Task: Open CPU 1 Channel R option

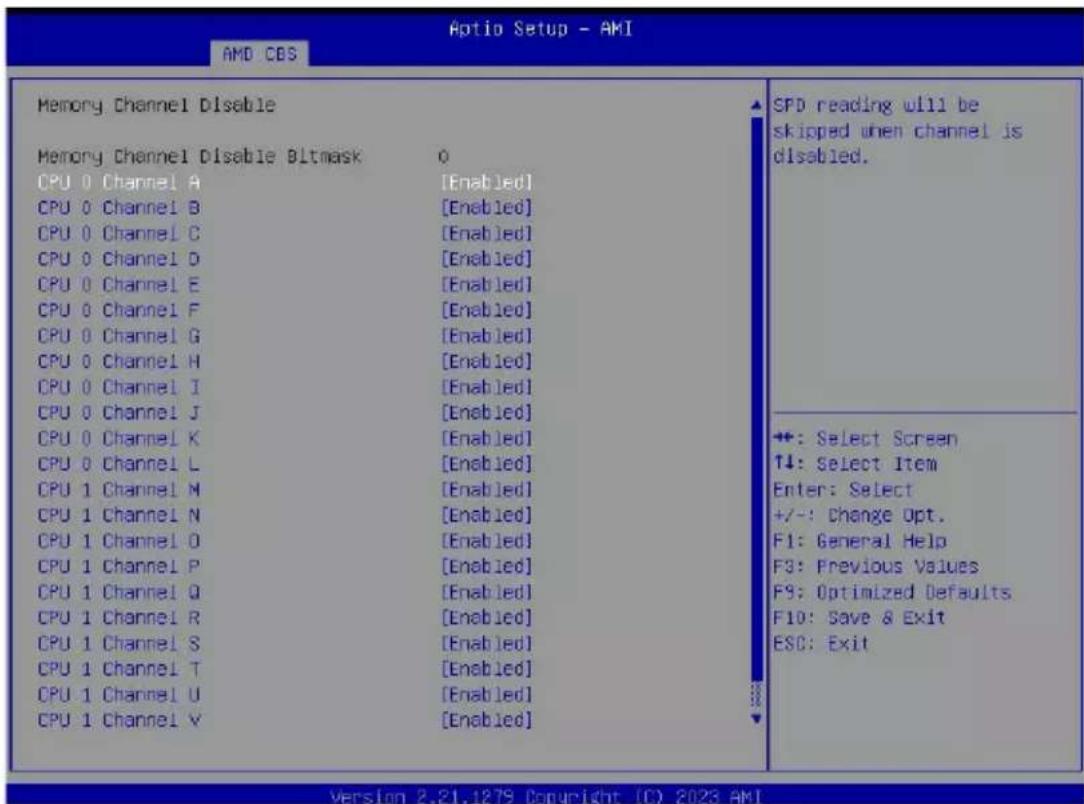Action: 285,617
